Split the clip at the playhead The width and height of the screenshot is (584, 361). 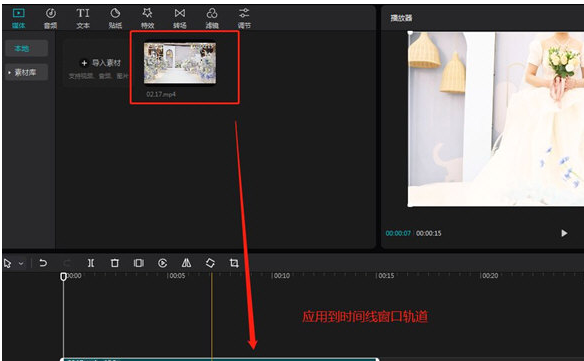coord(91,263)
